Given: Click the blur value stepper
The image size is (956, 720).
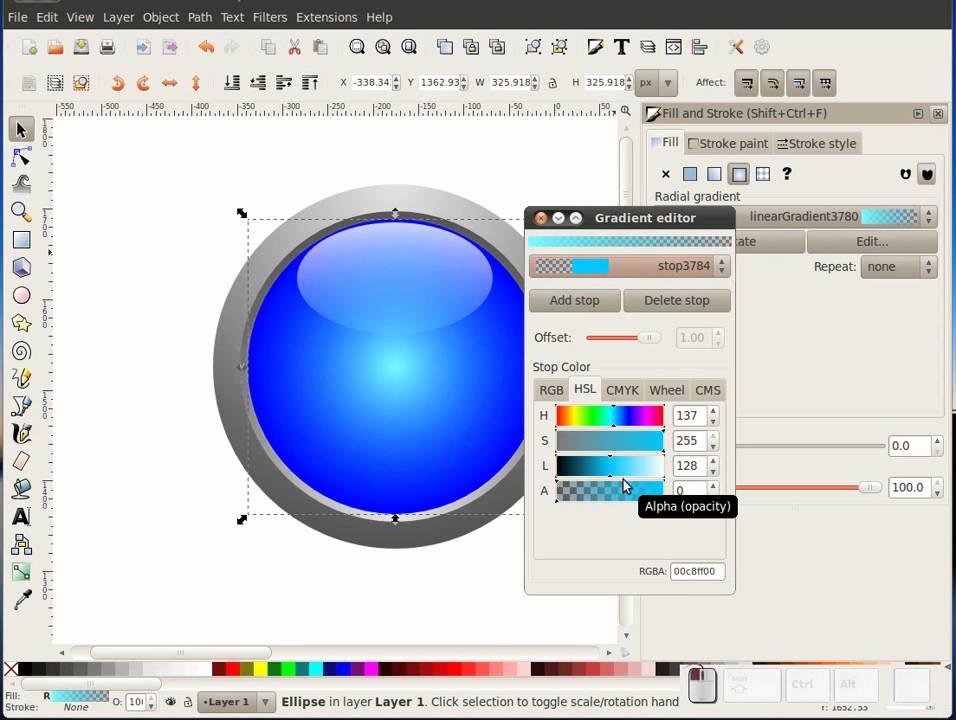Looking at the screenshot, I should pos(937,446).
